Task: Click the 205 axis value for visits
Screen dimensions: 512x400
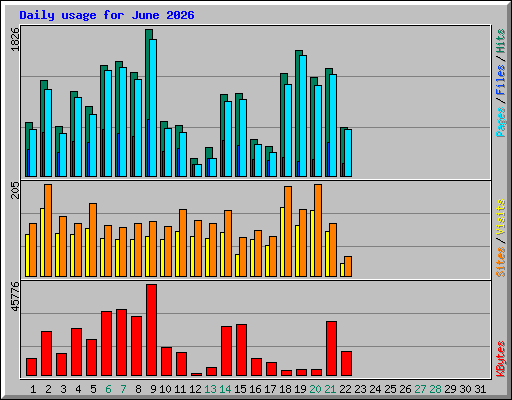Action: pos(15,190)
